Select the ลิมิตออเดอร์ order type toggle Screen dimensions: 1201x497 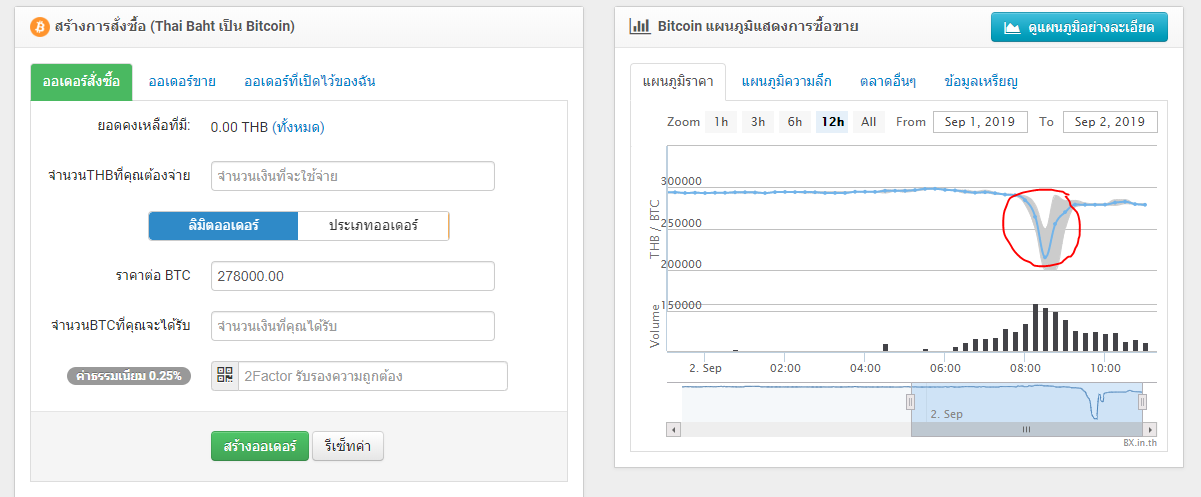pos(223,226)
